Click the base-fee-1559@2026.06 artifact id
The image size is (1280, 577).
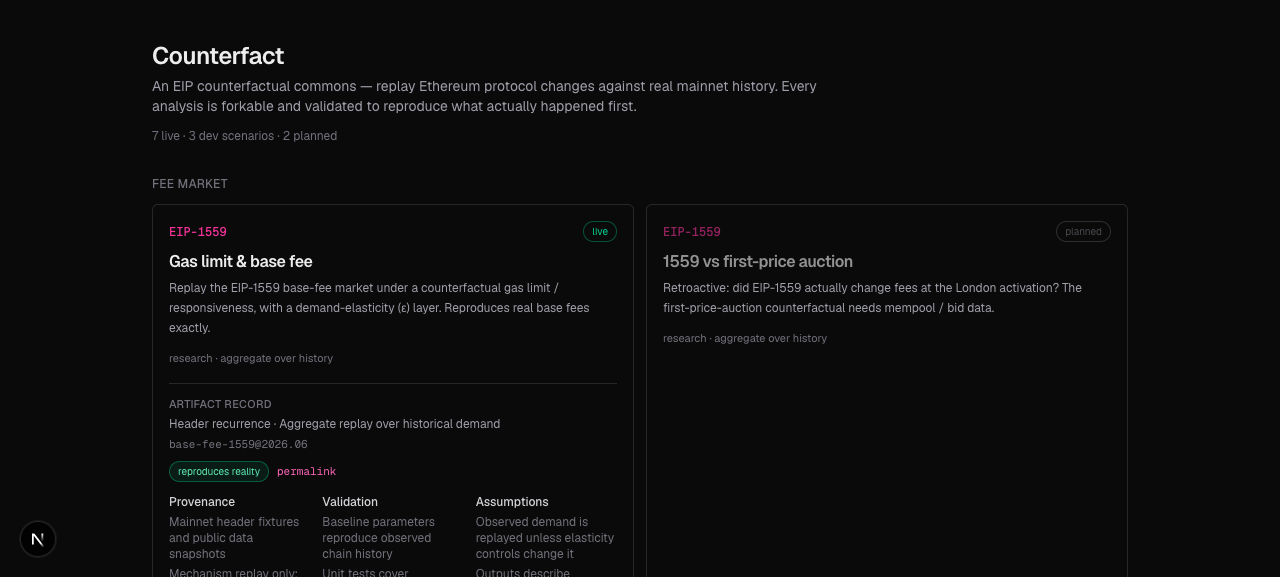238,444
